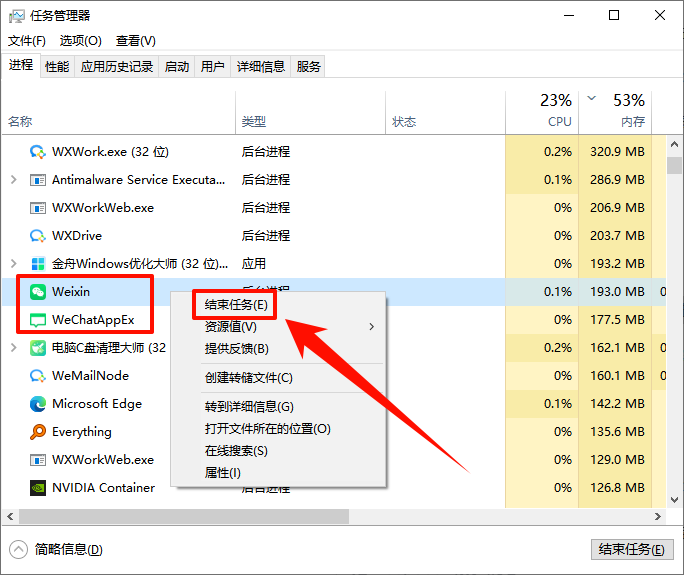Click the WeChatAppEx process icon
Screen dimensions: 684x575
click(38, 320)
